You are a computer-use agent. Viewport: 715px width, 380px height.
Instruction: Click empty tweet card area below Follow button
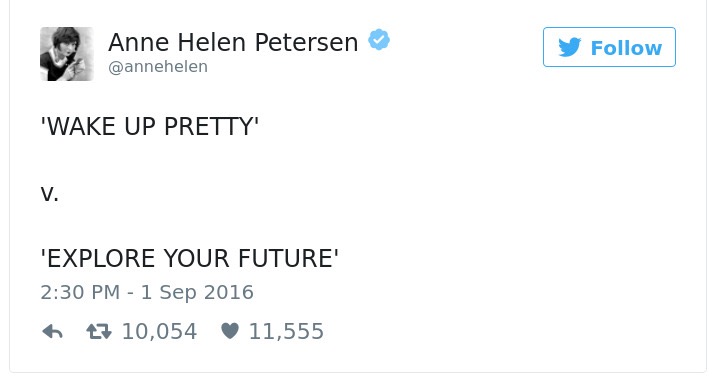(609, 182)
